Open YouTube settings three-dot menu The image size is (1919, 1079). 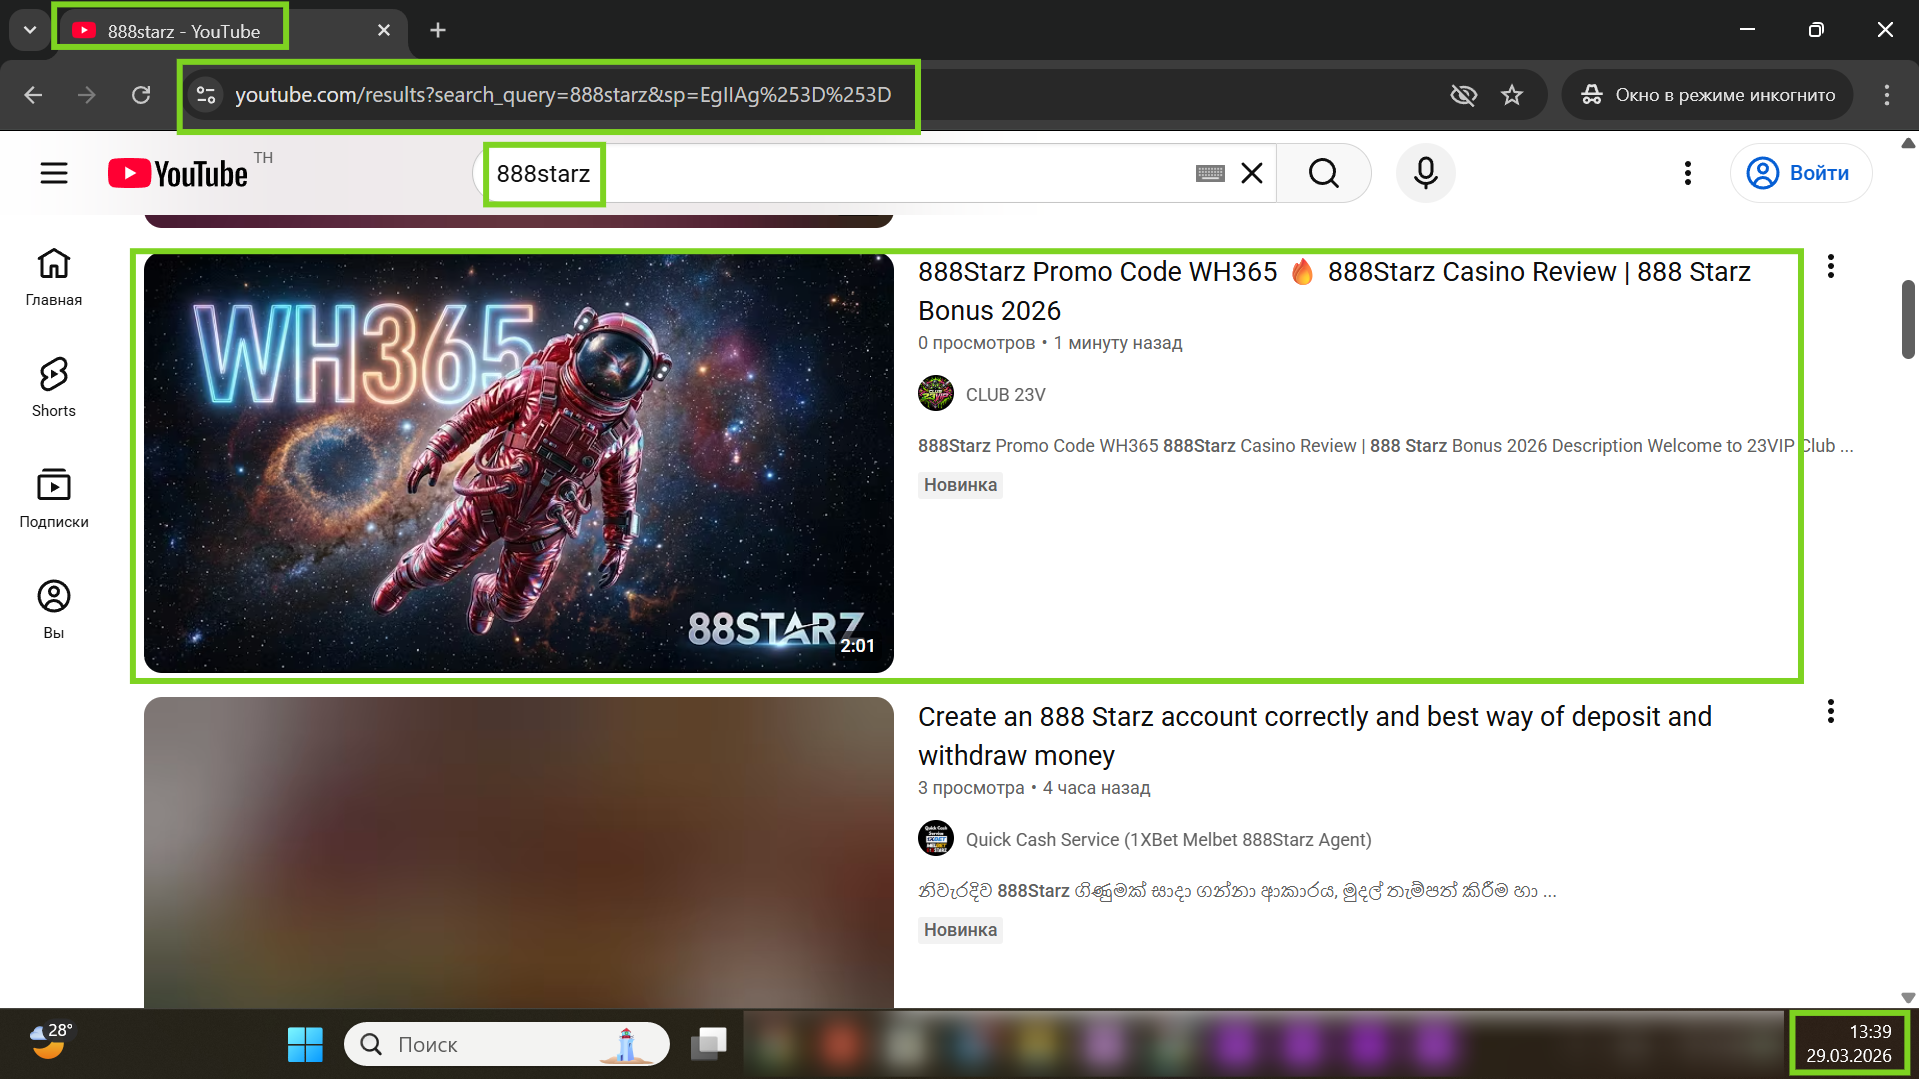1687,173
